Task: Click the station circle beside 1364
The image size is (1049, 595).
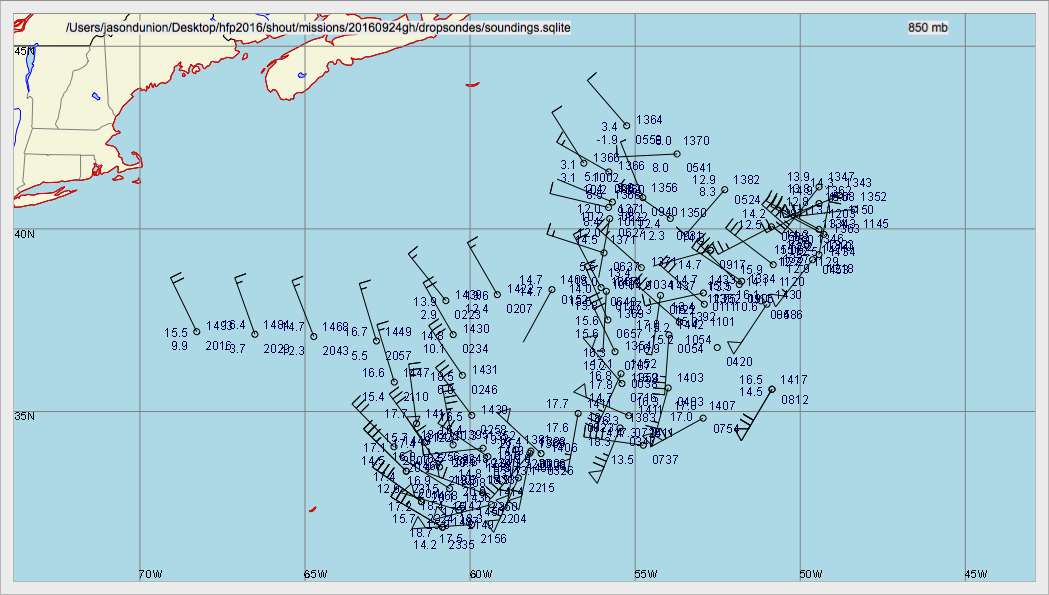Action: (x=627, y=125)
